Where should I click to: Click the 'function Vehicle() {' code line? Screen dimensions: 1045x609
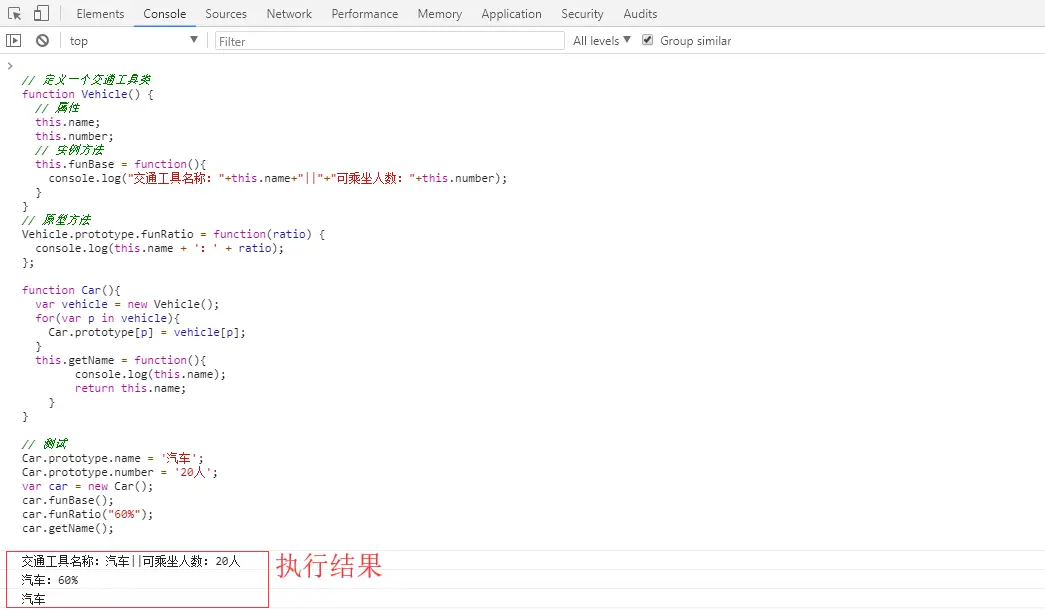[87, 94]
